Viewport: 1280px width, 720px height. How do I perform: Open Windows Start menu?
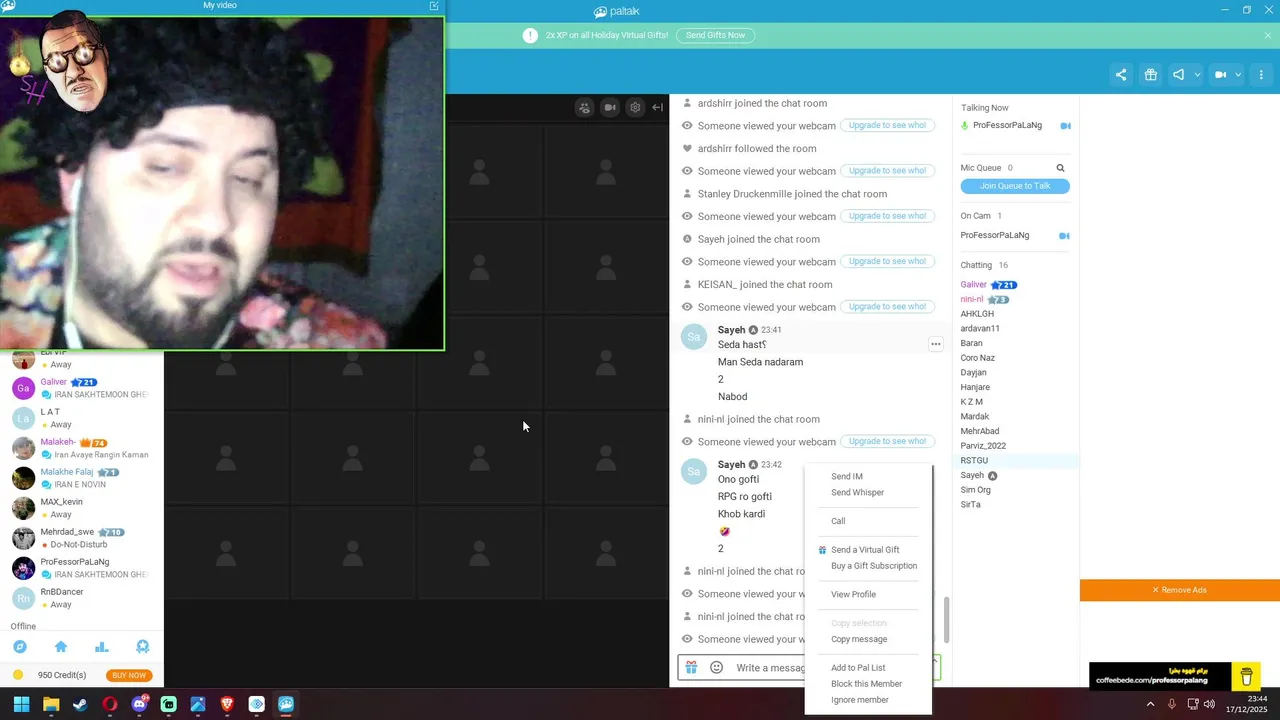21,704
